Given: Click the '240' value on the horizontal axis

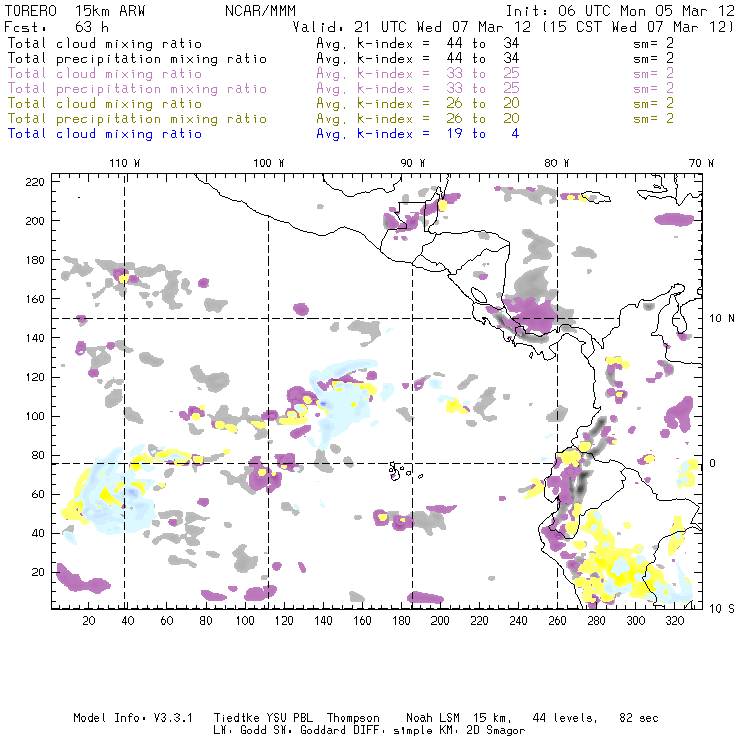Looking at the screenshot, I should pyautogui.click(x=518, y=621).
